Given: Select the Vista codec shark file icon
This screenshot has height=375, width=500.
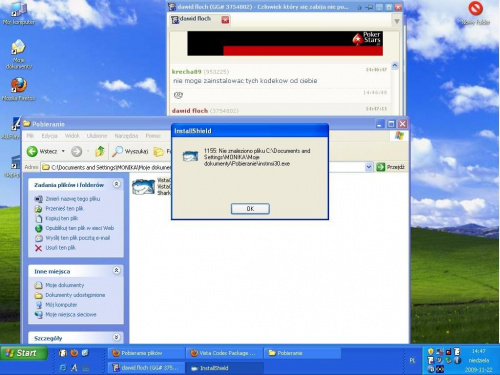Looking at the screenshot, I should coord(144,187).
